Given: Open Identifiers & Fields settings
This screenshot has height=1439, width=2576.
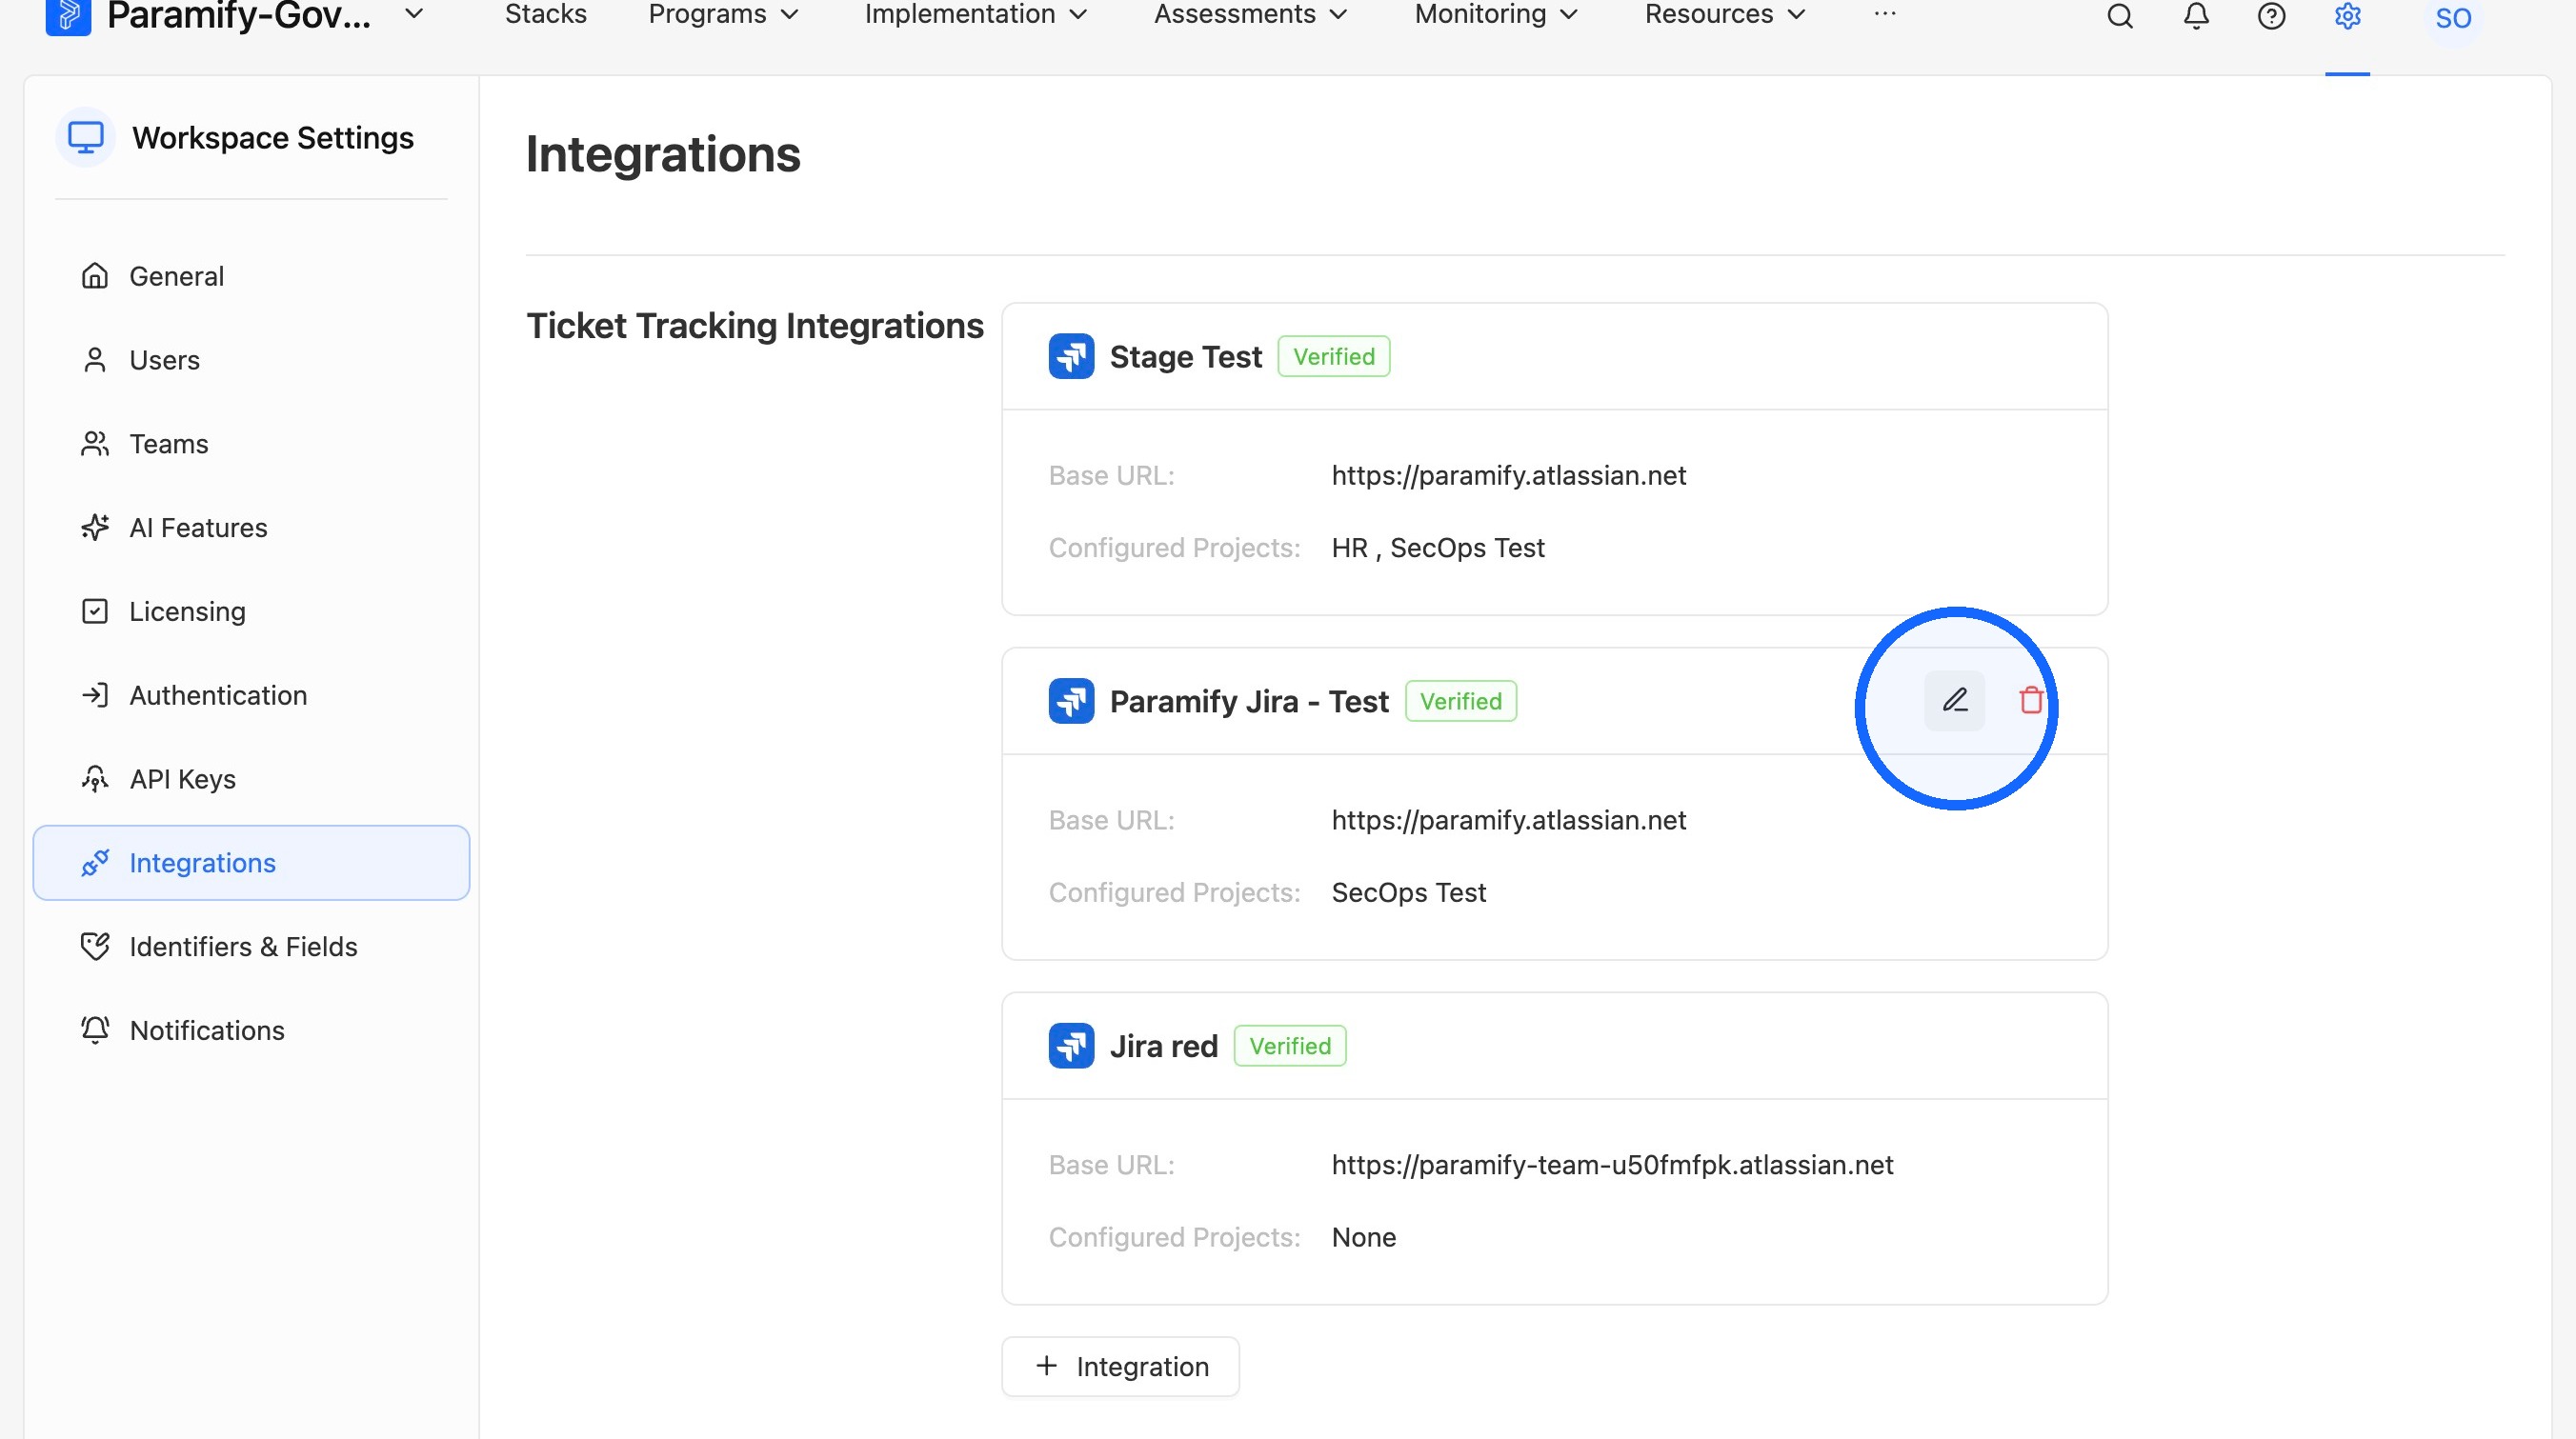Looking at the screenshot, I should click(251, 946).
